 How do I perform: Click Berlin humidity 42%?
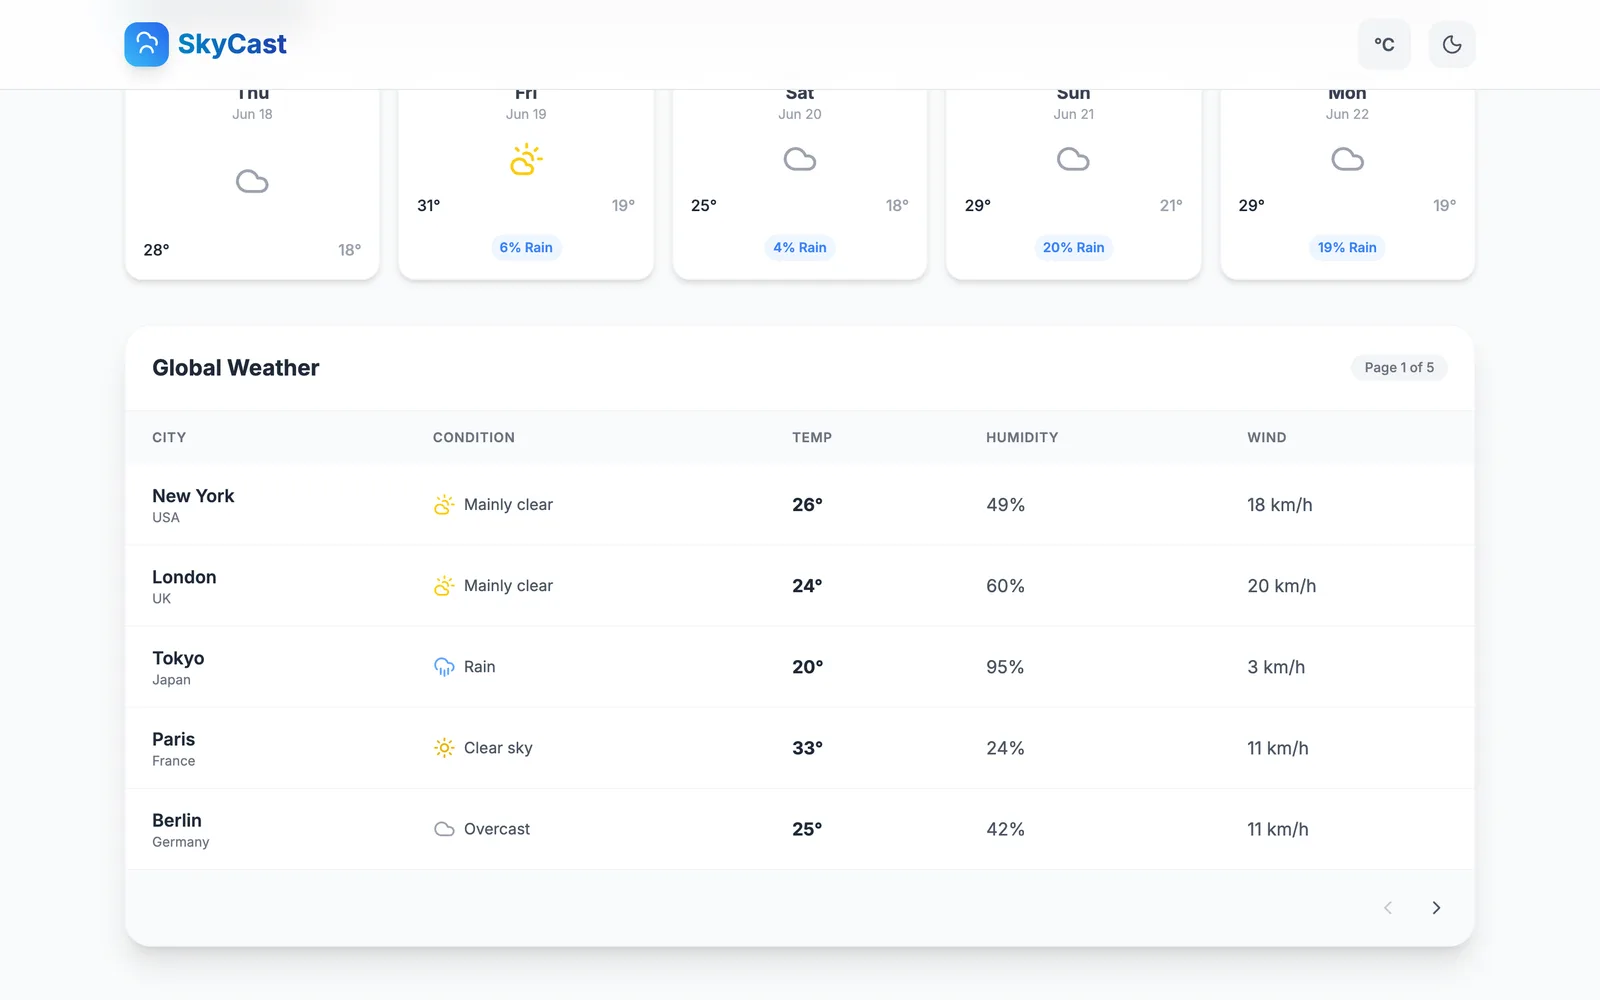pos(1005,829)
